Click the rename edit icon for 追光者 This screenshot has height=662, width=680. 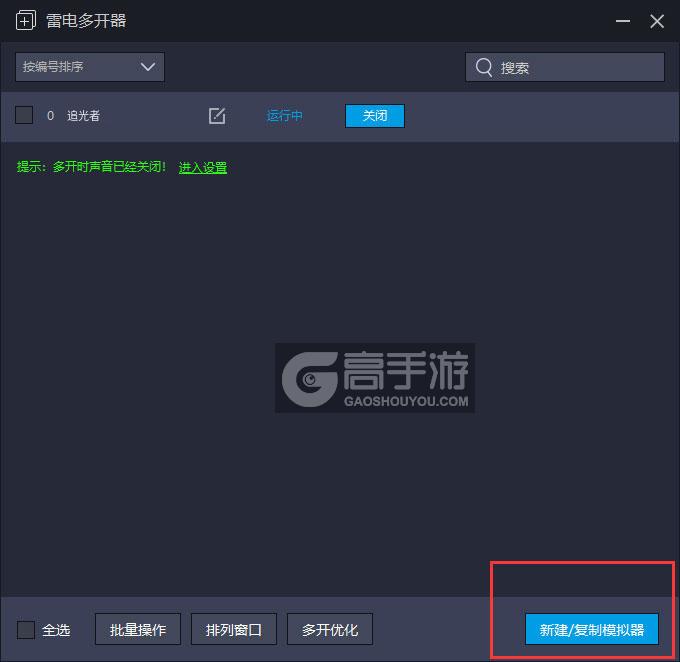pos(217,116)
